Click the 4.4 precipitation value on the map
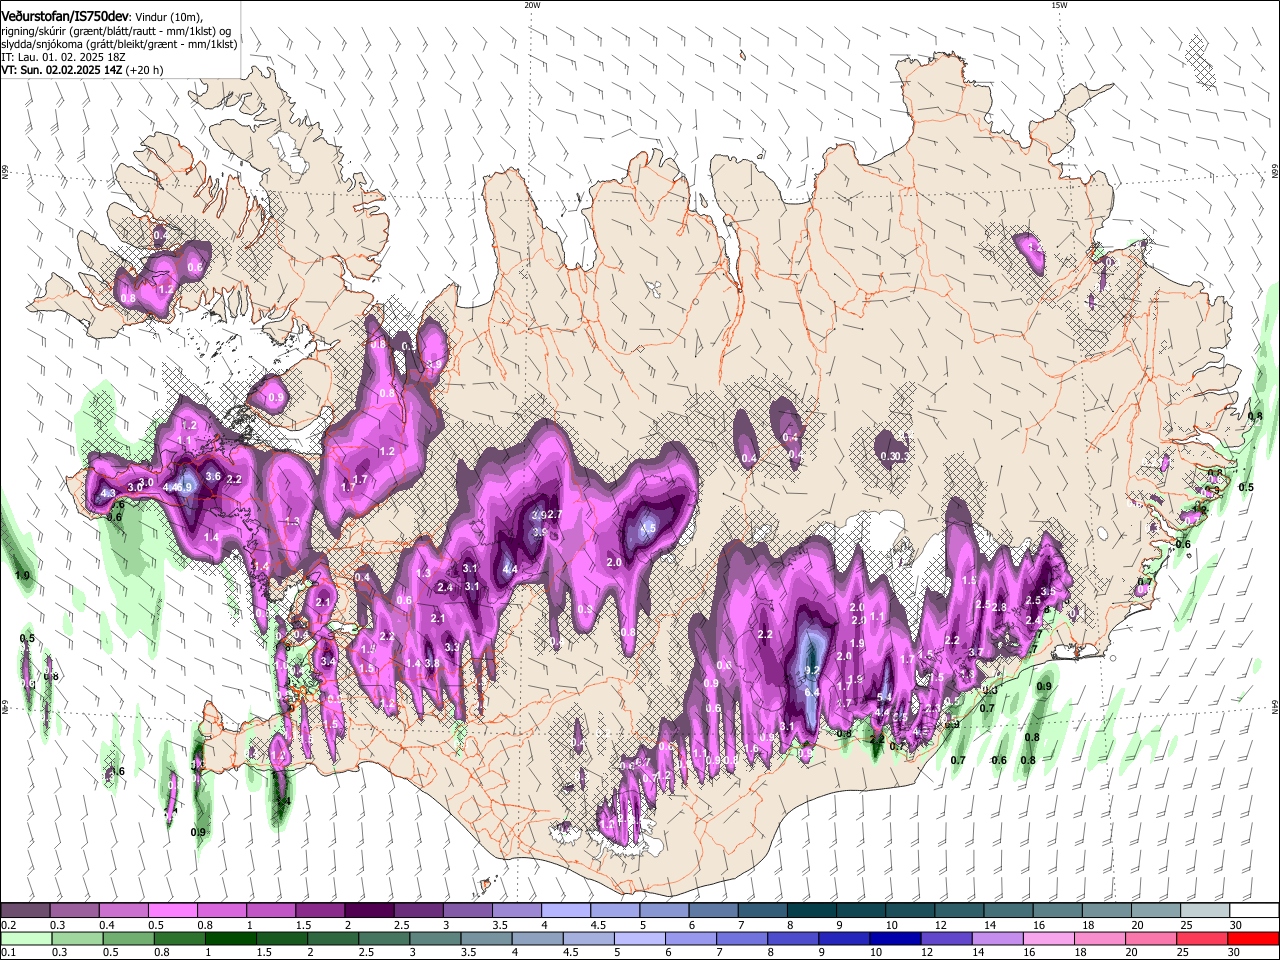1280x960 pixels. click(x=510, y=569)
